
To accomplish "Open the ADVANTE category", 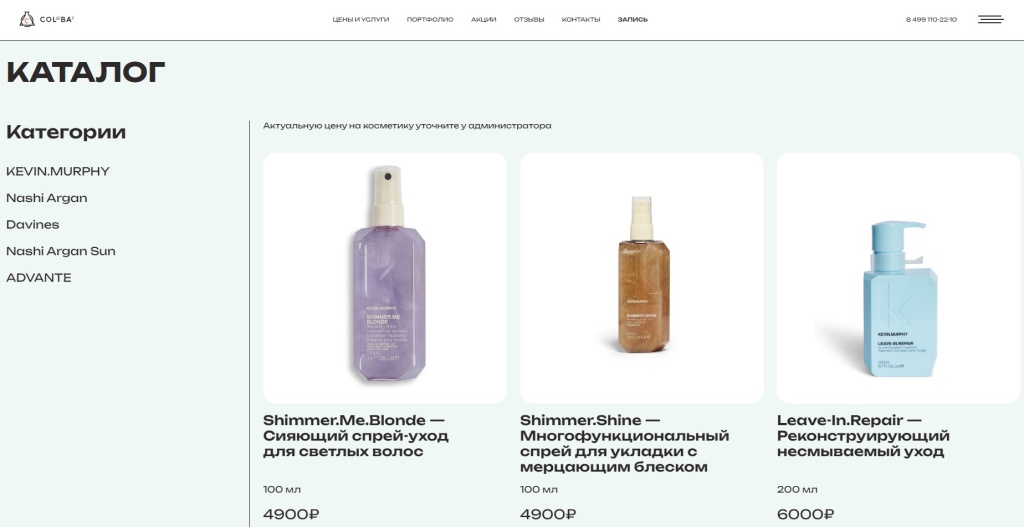I will pyautogui.click(x=39, y=278).
